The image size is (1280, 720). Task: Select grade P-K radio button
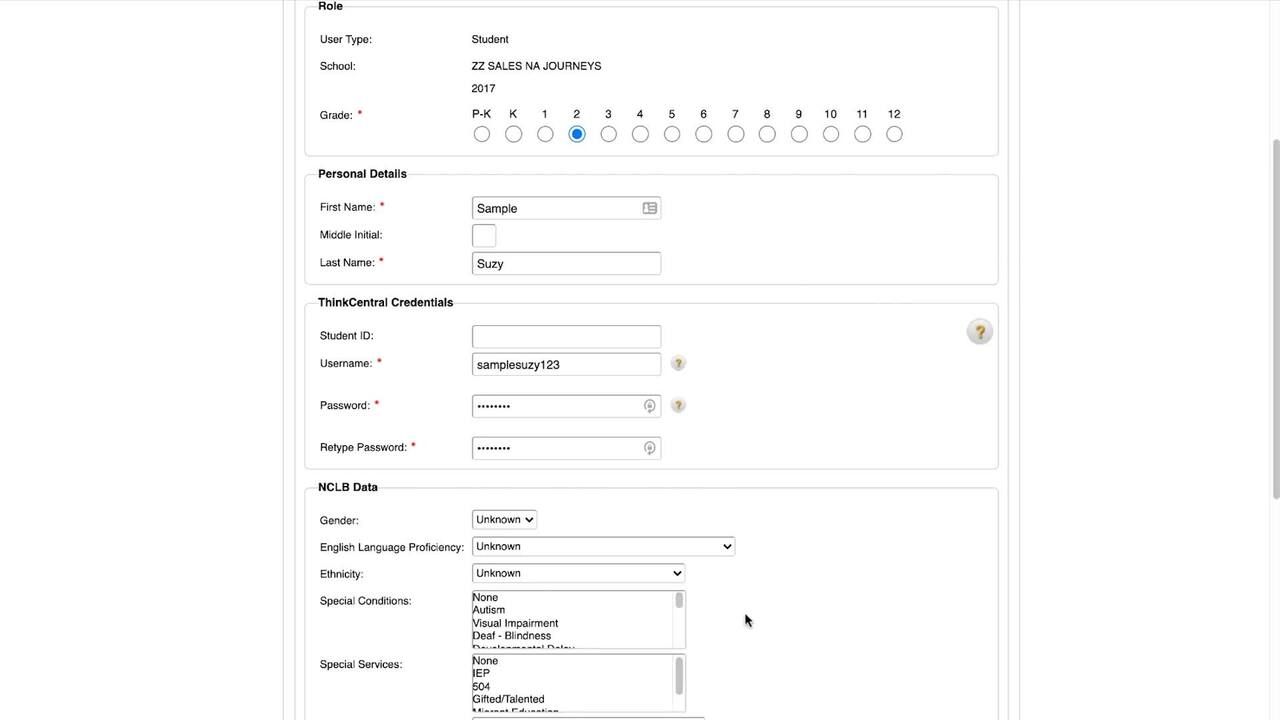(x=482, y=134)
